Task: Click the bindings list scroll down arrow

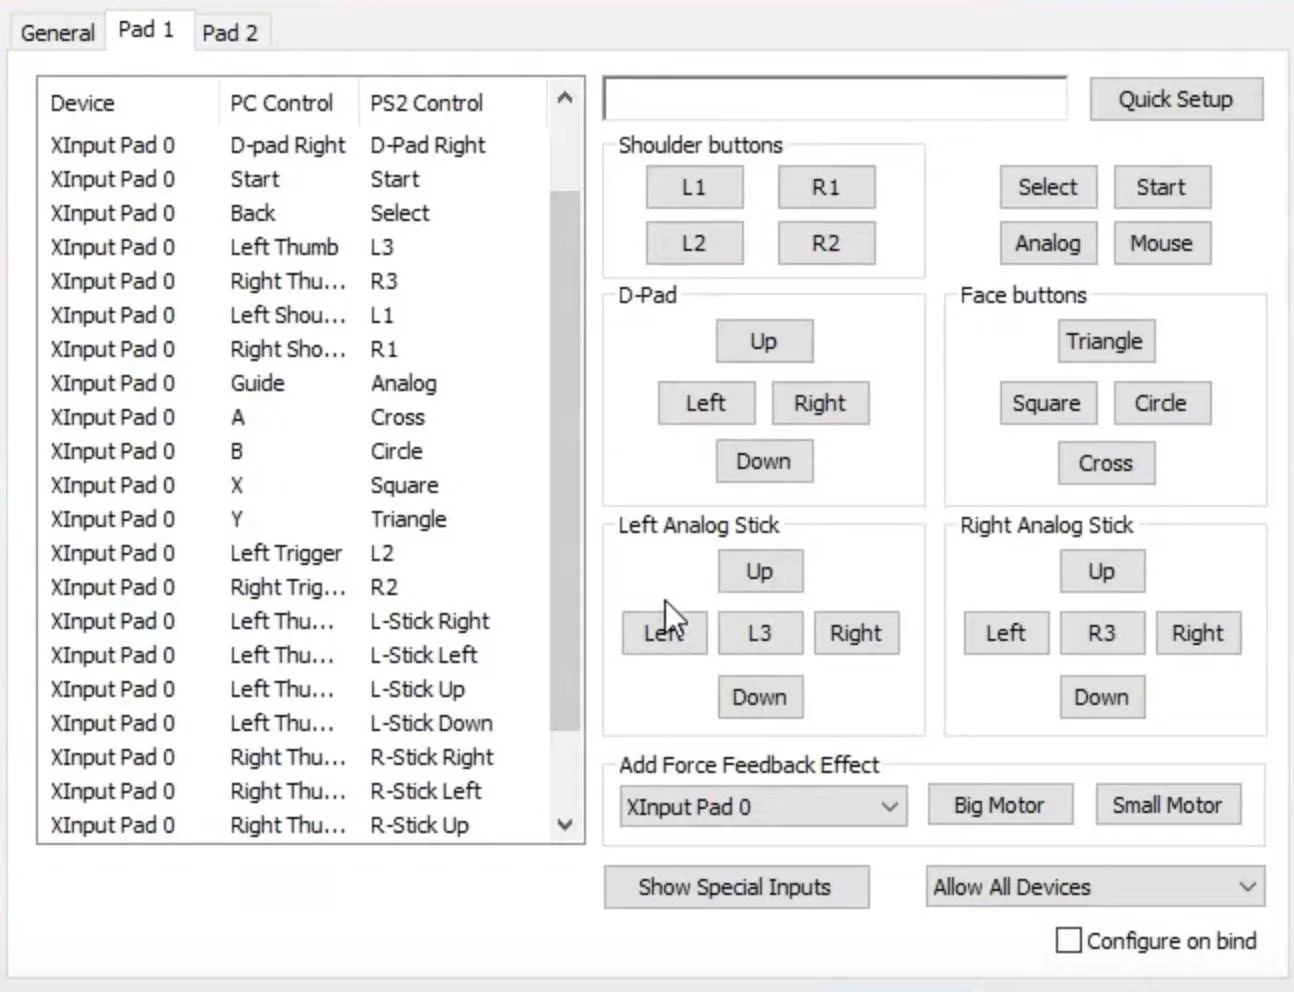Action: (x=565, y=824)
